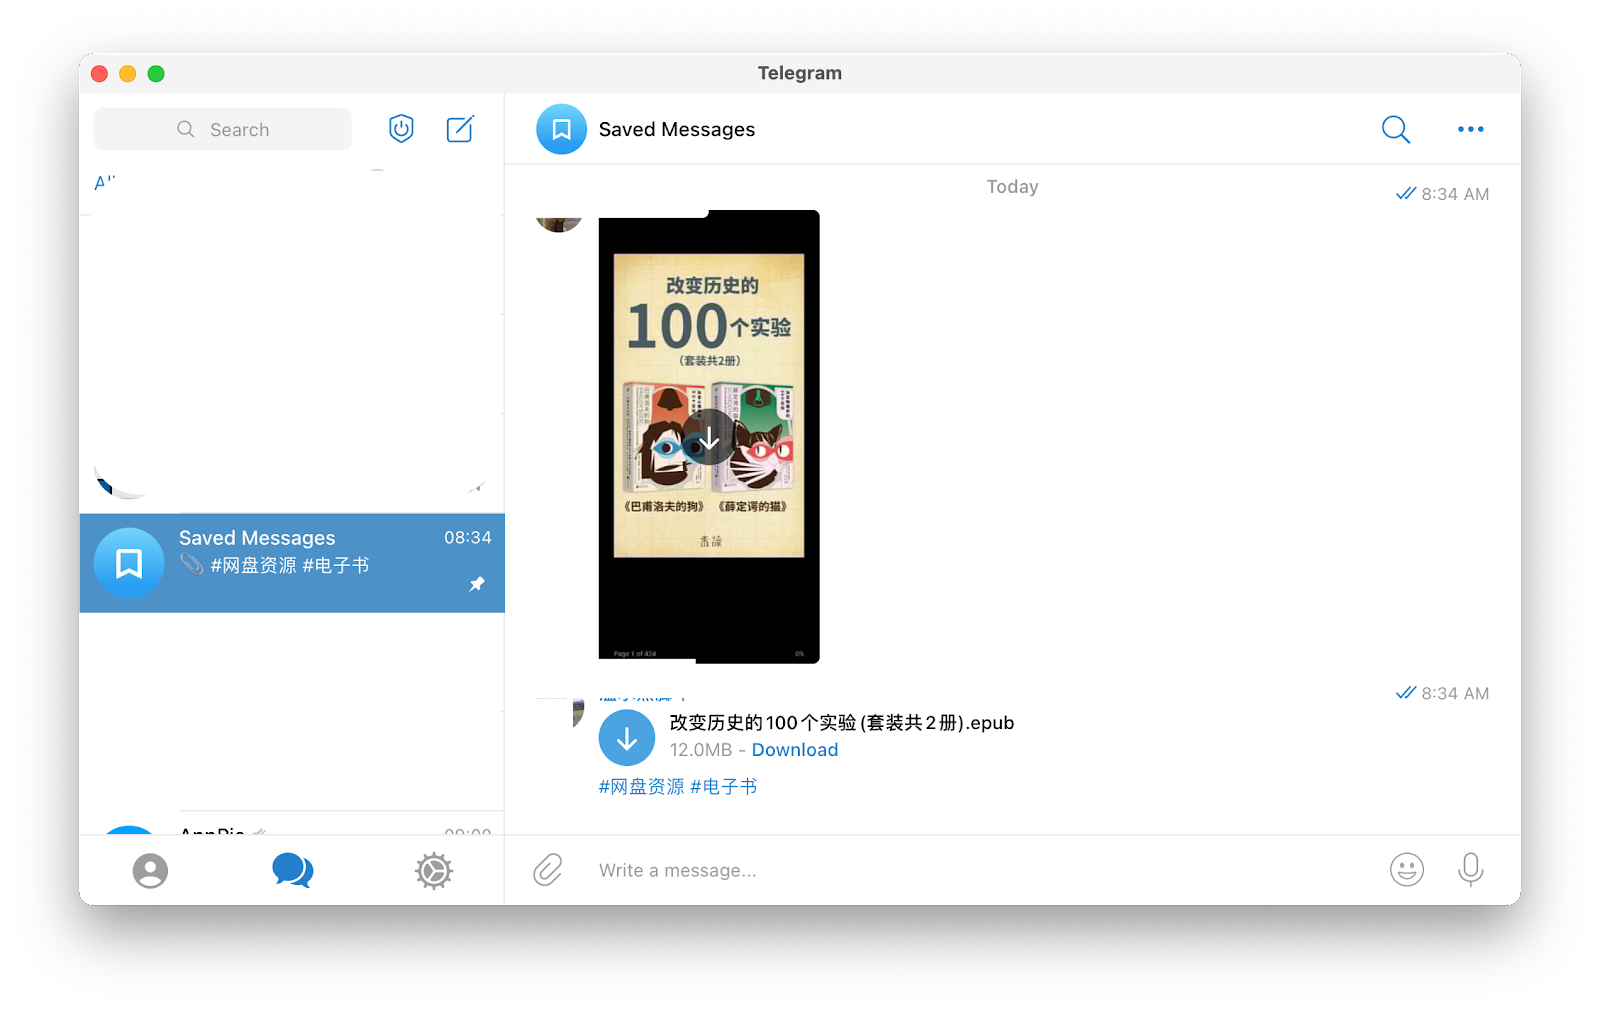
Task: Click the 8:34 AM timestamp on image message
Action: 1455,194
